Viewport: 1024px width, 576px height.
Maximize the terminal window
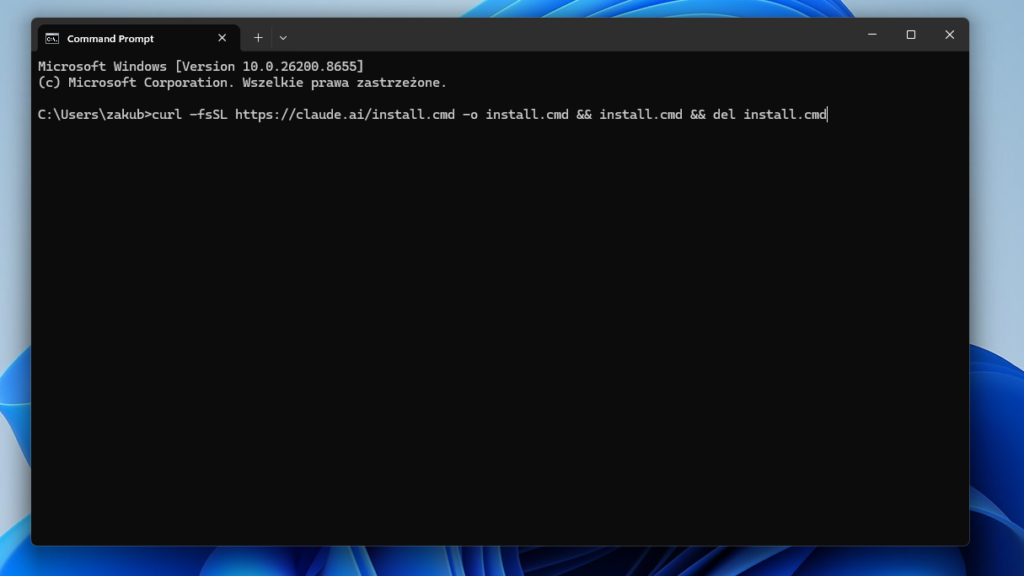[910, 35]
